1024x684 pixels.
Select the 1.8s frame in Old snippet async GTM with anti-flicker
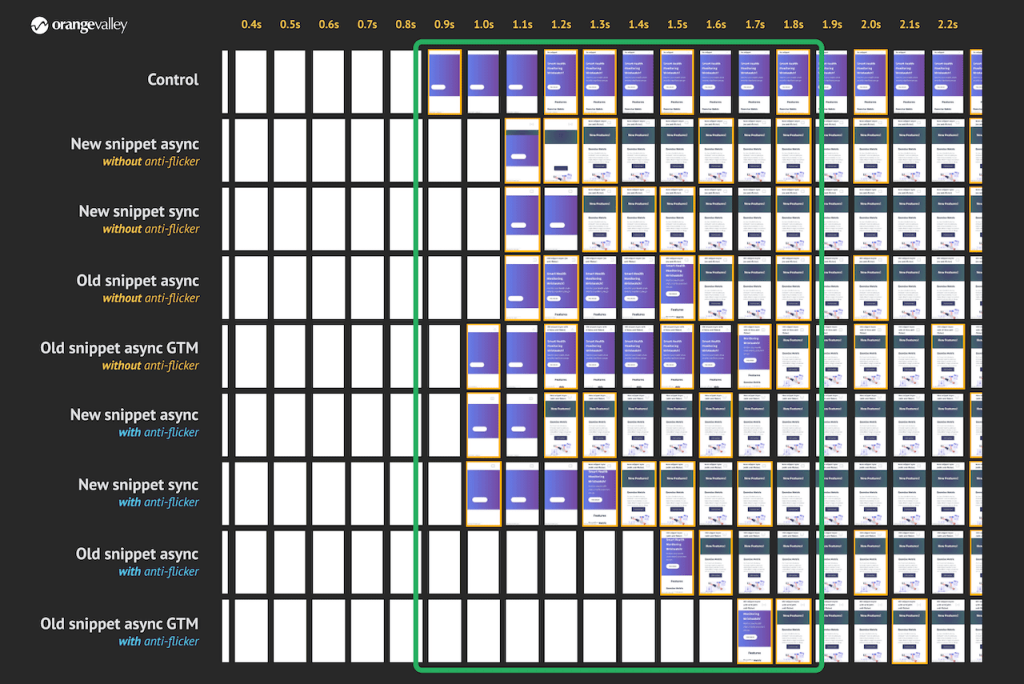pyautogui.click(x=794, y=631)
